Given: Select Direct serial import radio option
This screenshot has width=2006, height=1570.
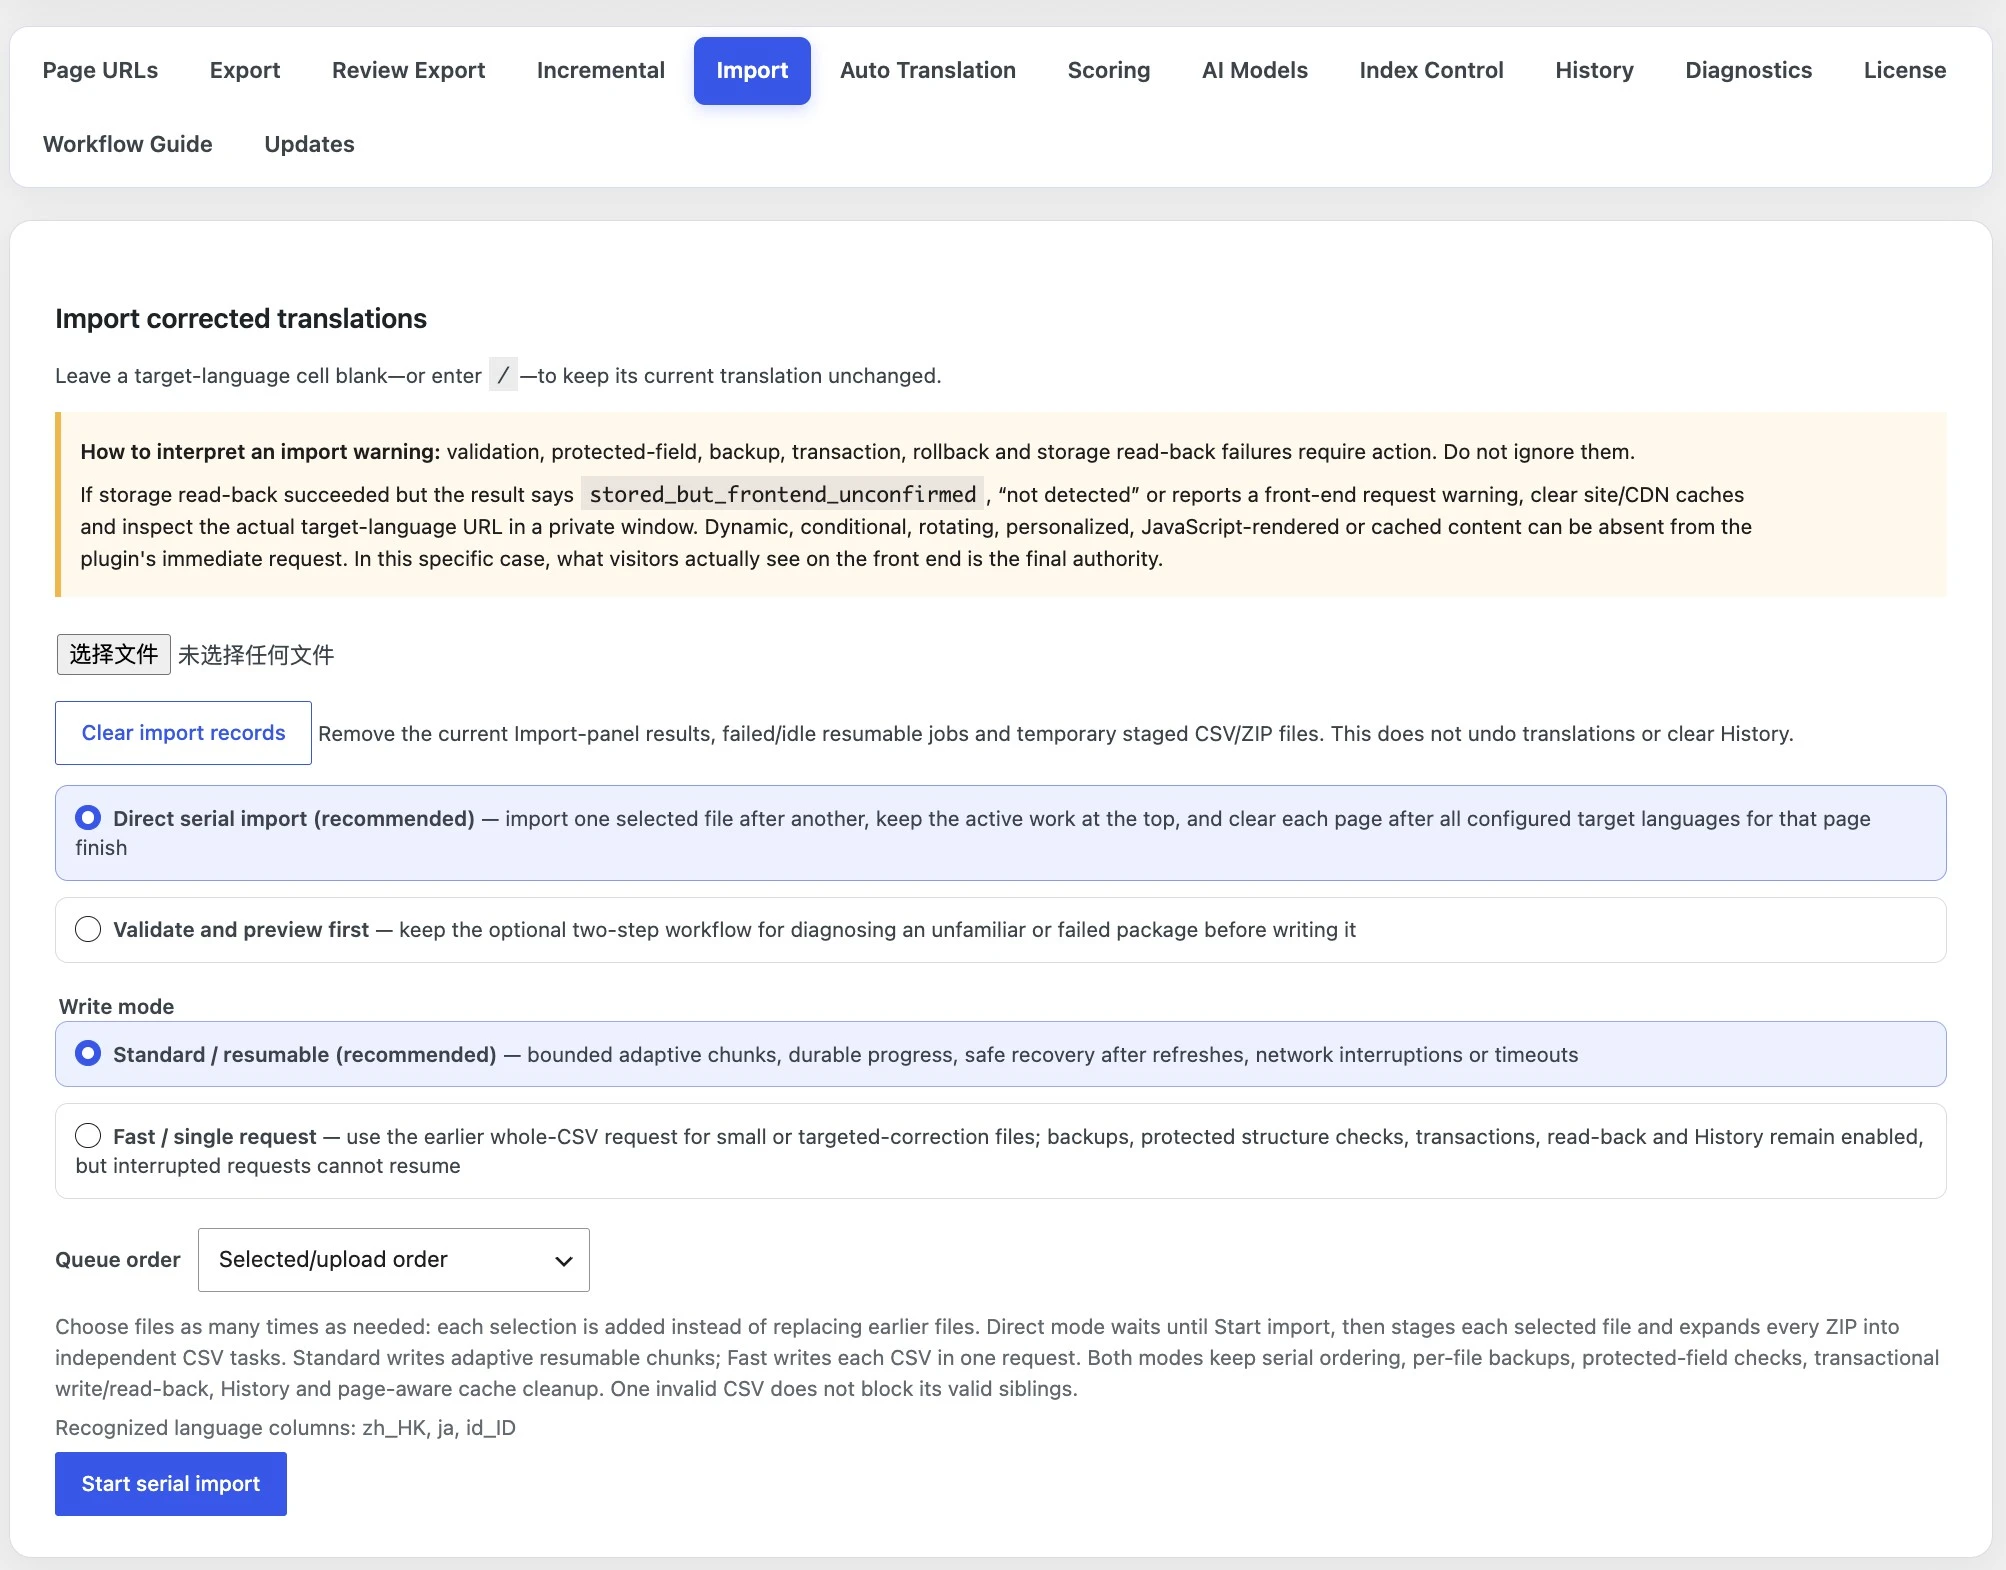Looking at the screenshot, I should click(x=88, y=818).
